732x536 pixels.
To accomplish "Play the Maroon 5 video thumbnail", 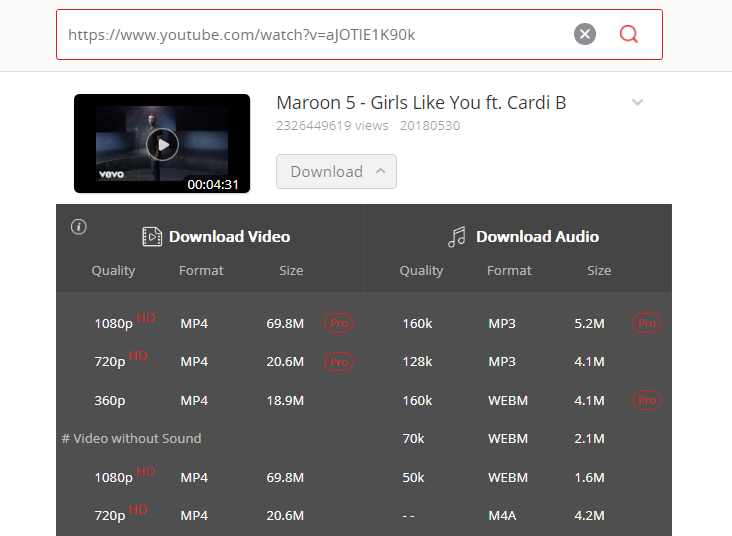I will point(162,144).
